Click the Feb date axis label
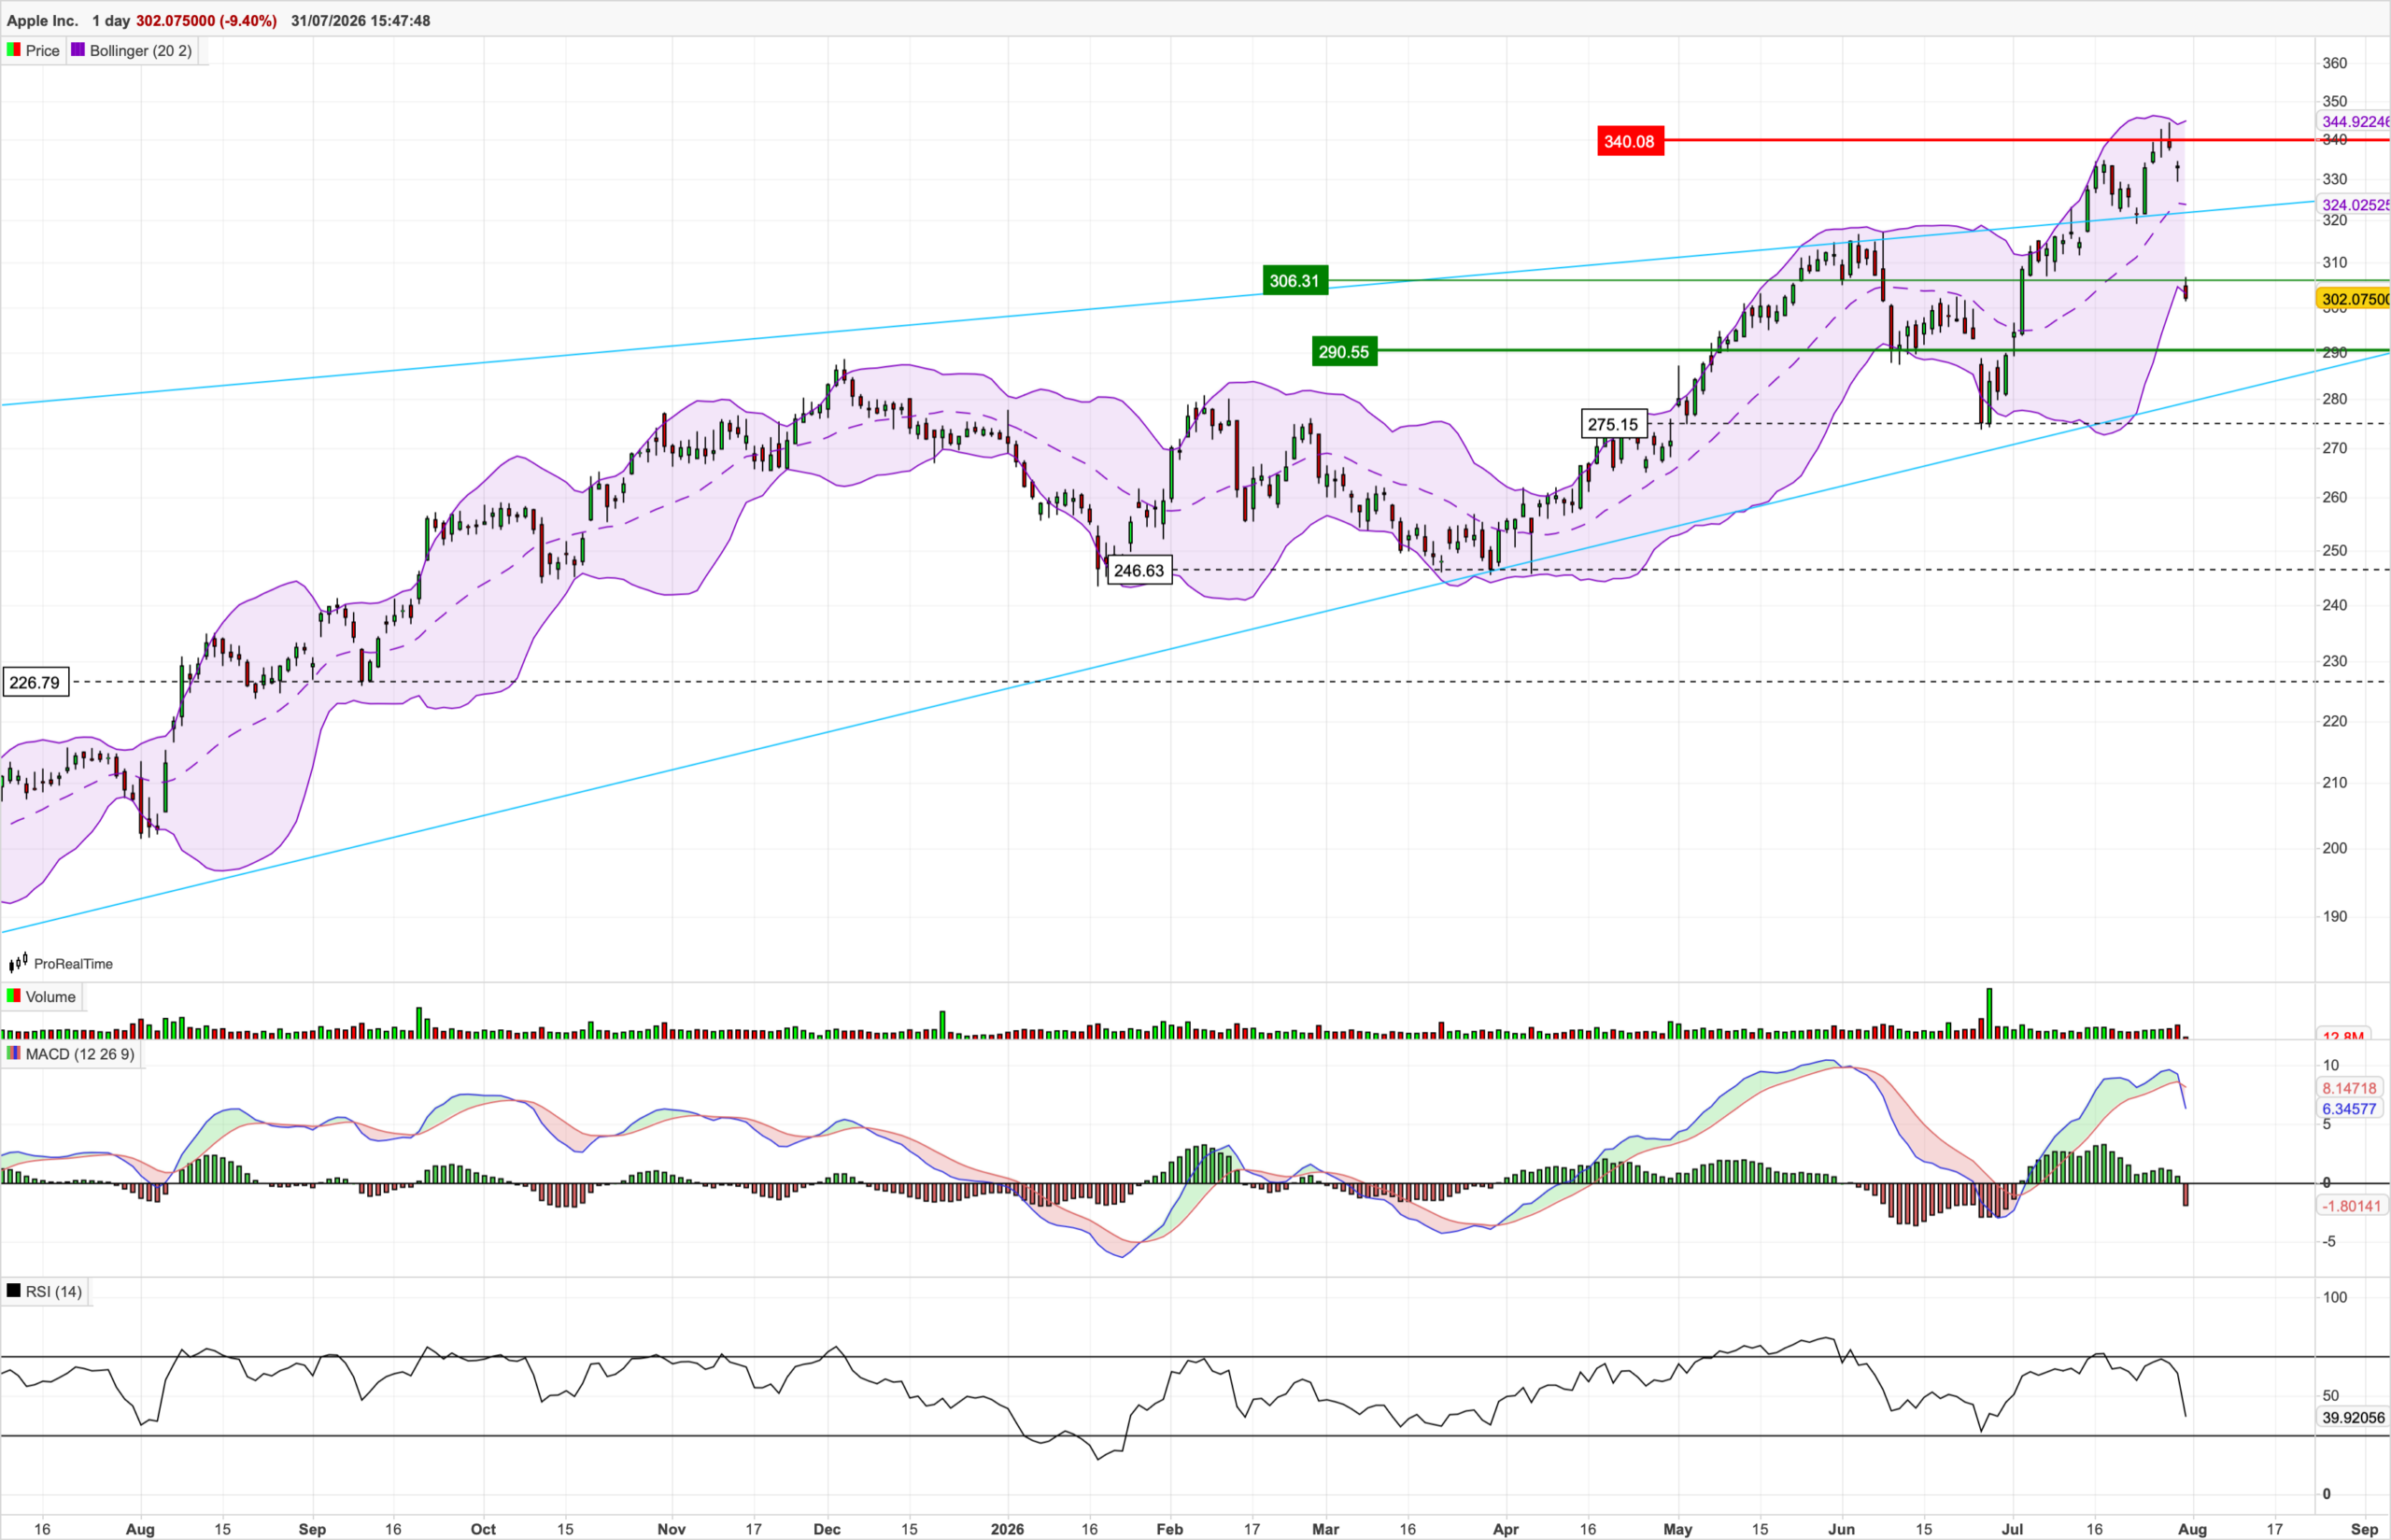 [x=1169, y=1529]
